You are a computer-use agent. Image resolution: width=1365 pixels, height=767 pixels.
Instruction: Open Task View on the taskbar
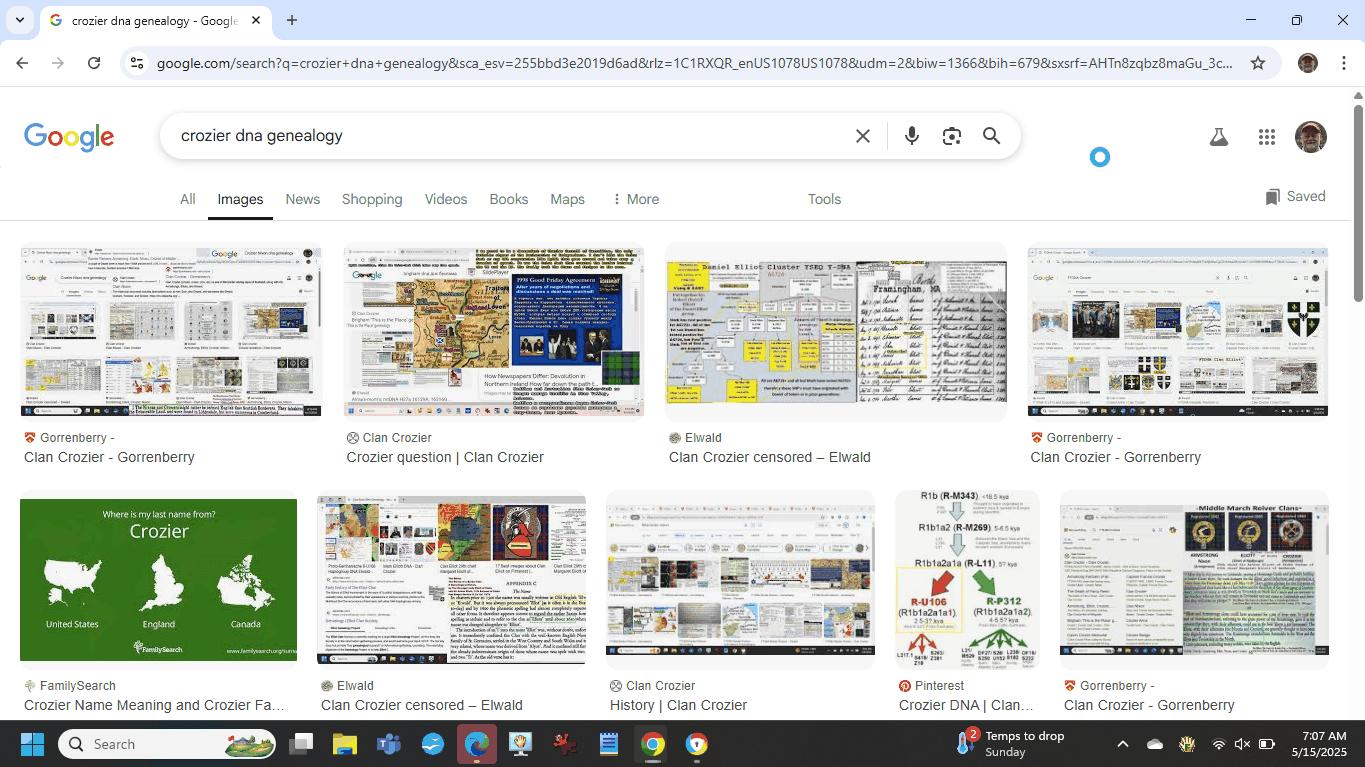[x=301, y=744]
